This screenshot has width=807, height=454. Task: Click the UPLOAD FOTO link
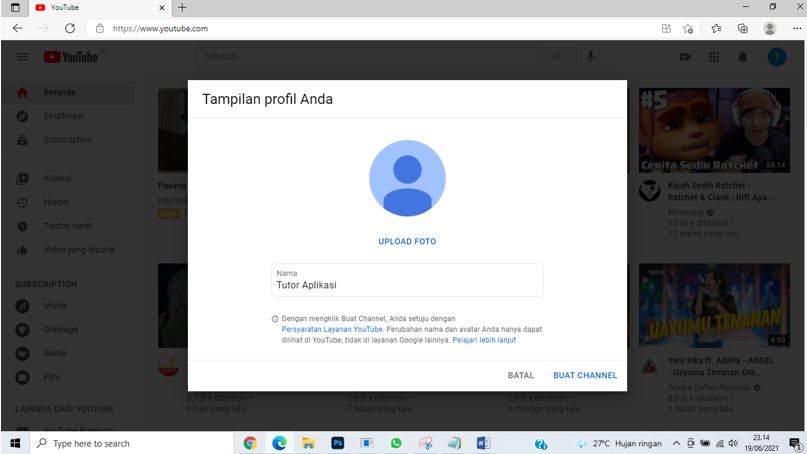point(407,242)
